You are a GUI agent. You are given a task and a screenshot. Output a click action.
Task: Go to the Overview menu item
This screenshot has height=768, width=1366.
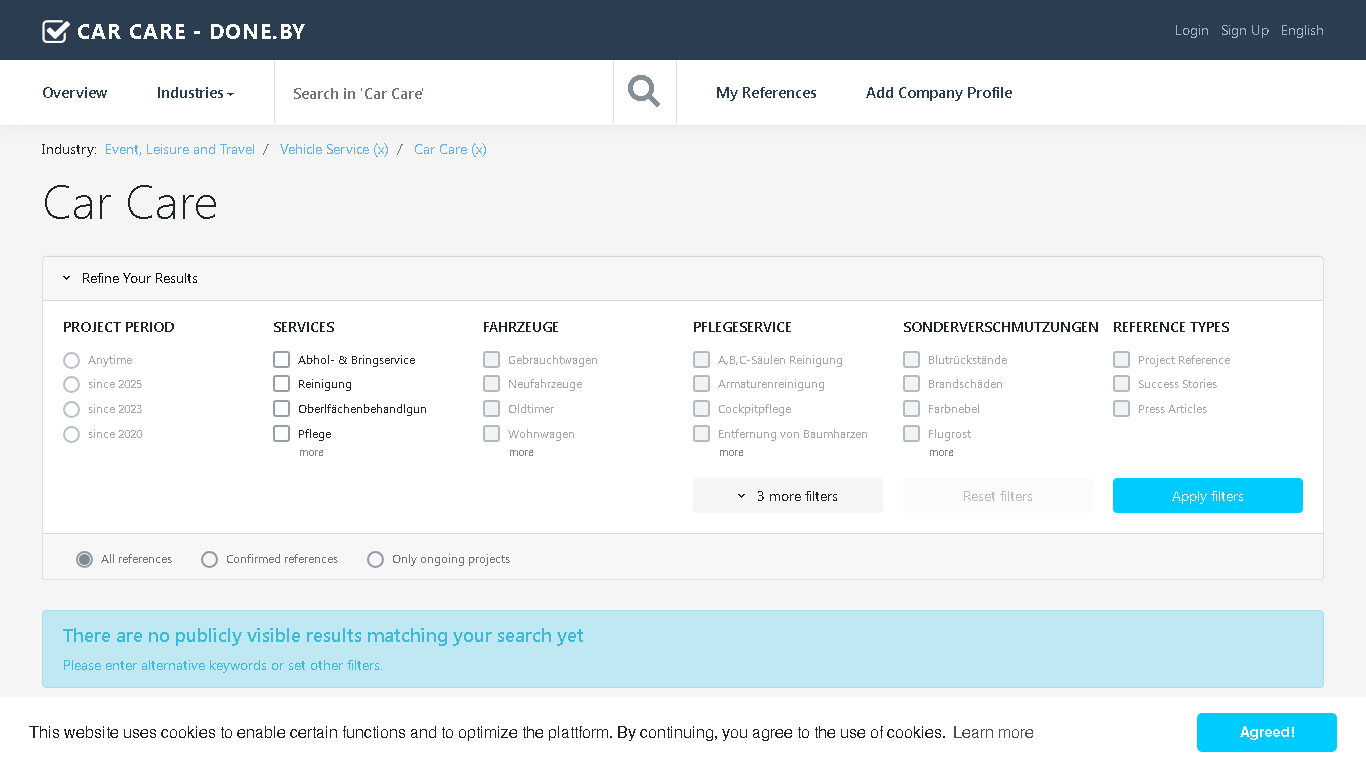click(74, 93)
